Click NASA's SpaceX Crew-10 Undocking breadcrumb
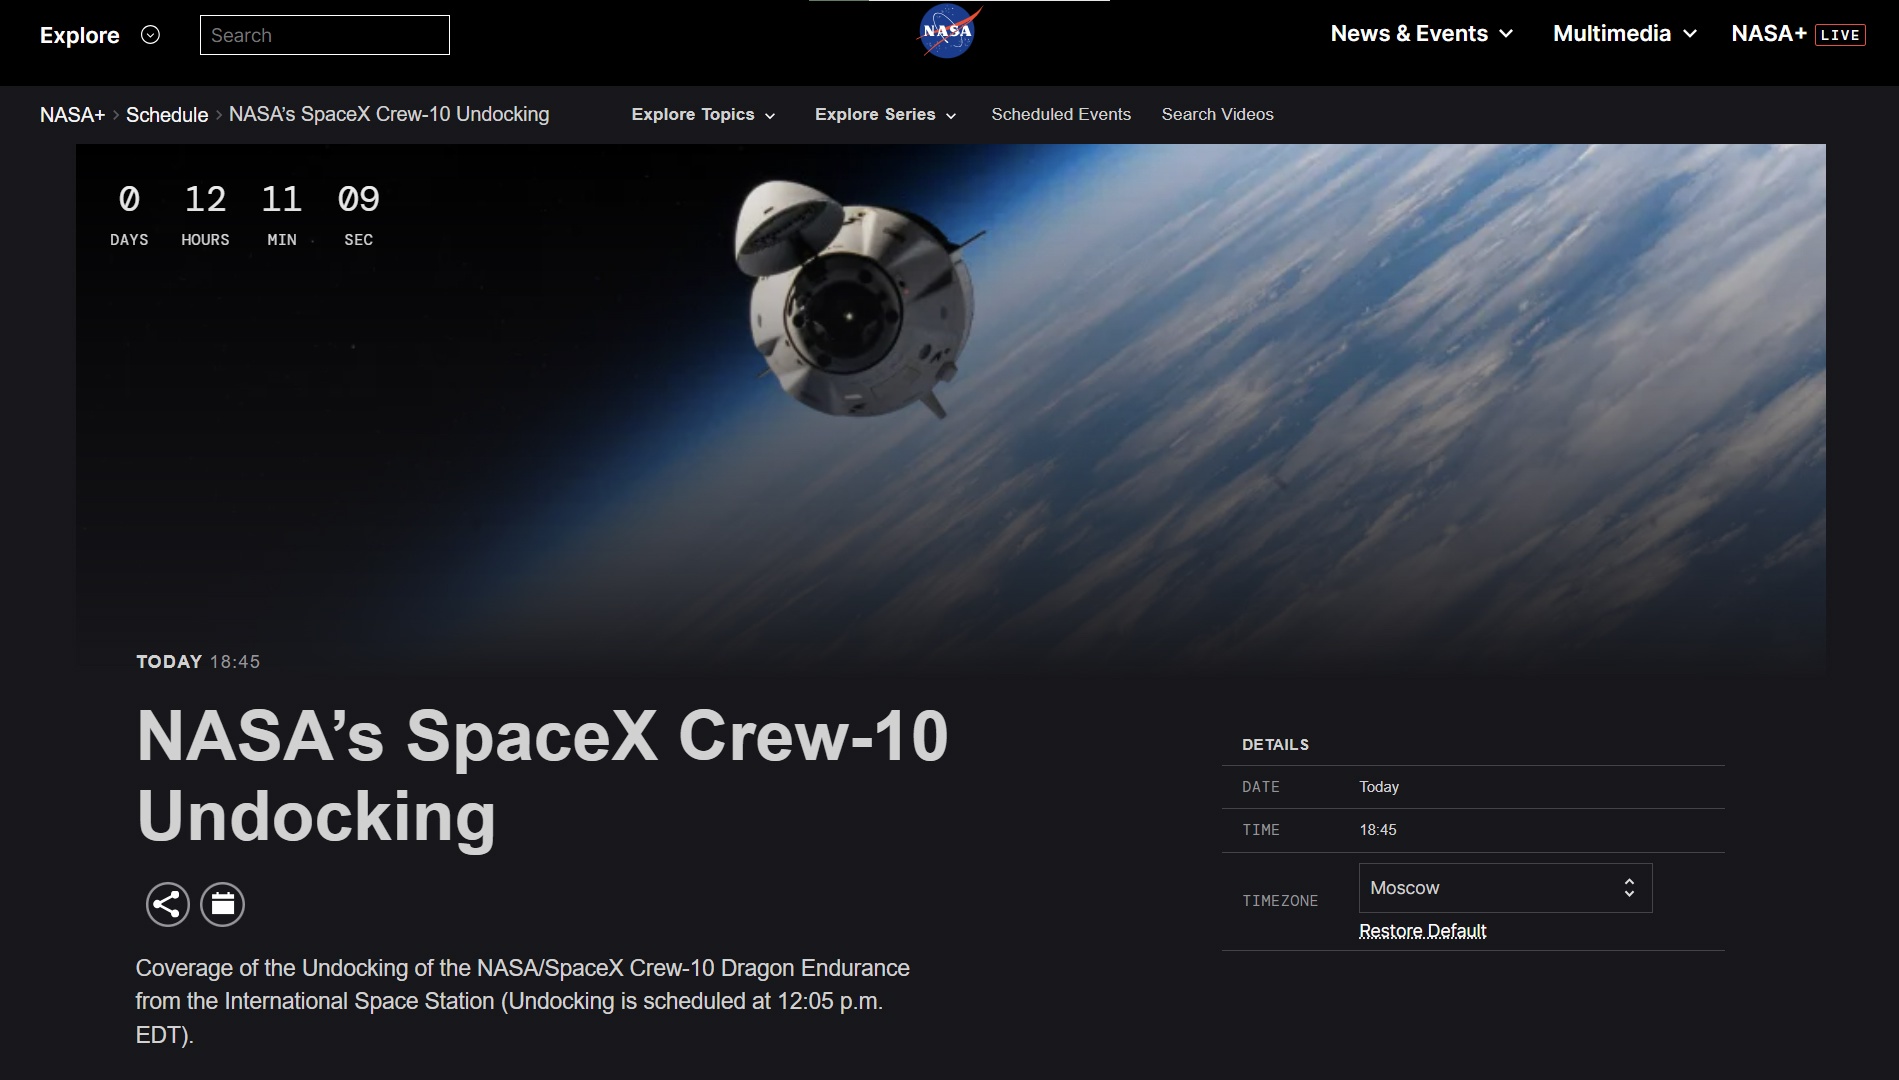 tap(389, 114)
